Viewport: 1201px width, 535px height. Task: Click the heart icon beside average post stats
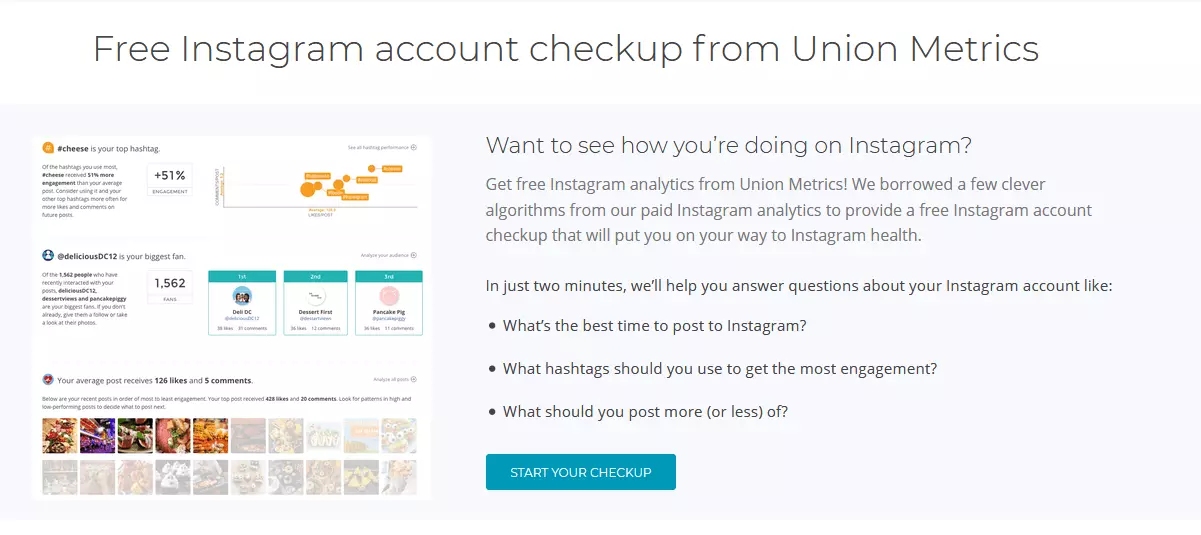(48, 380)
